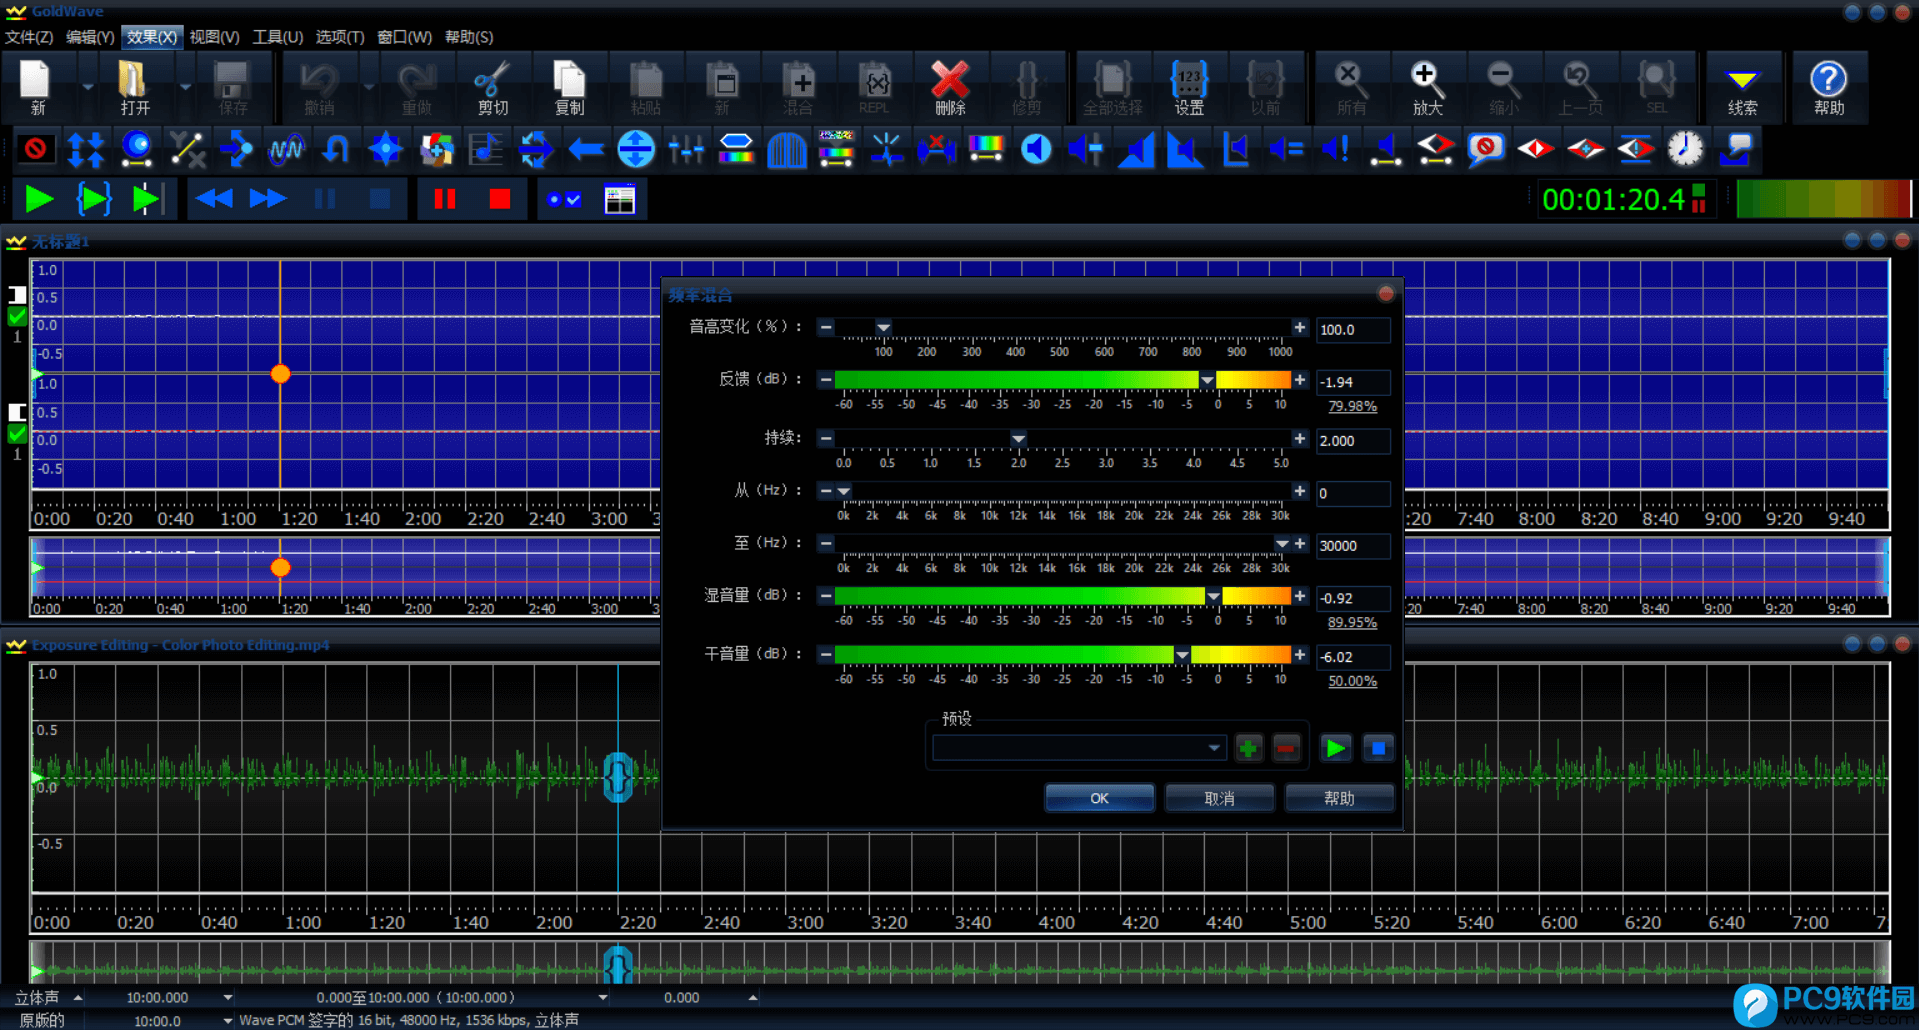Click the 帮助 question mark toolbar icon
Viewport: 1919px width, 1030px height.
(1829, 87)
